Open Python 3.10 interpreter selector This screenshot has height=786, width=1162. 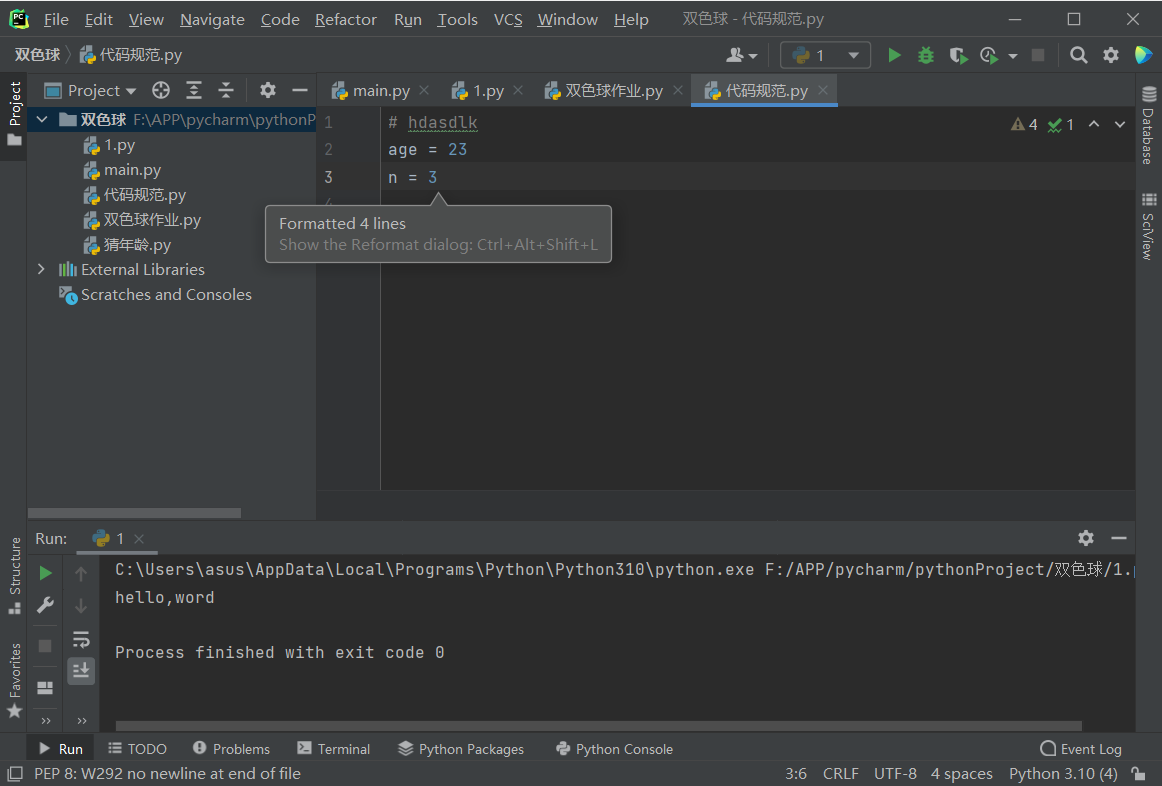(x=1063, y=773)
